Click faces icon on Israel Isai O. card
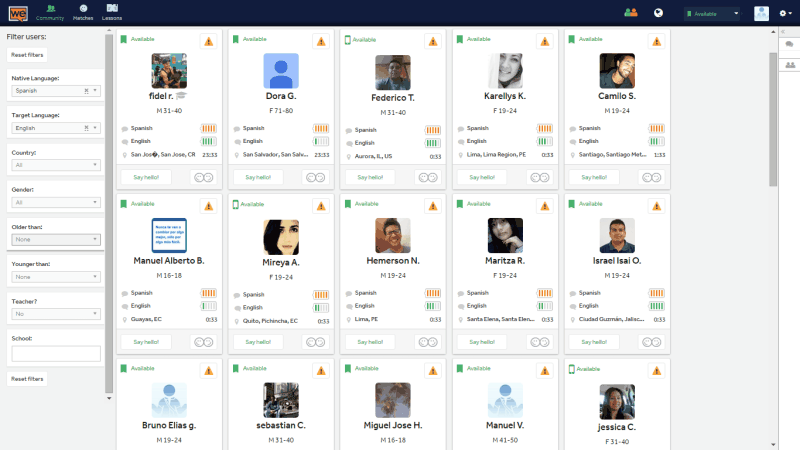Image resolution: width=800 pixels, height=450 pixels. click(x=652, y=342)
